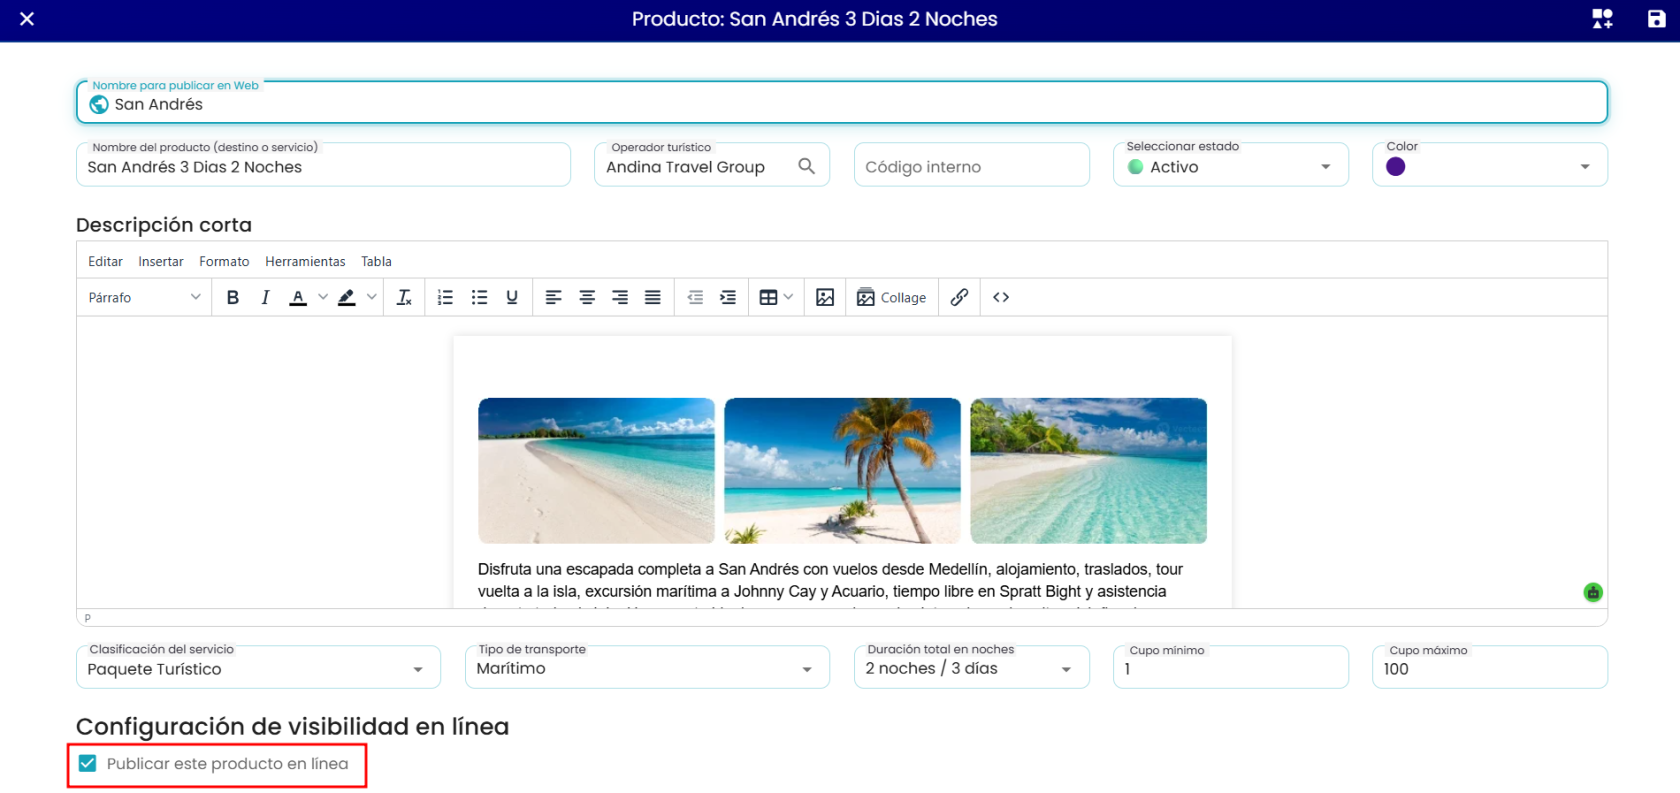Open the Color picker dropdown
This screenshot has width=1680, height=793.
pos(1490,165)
